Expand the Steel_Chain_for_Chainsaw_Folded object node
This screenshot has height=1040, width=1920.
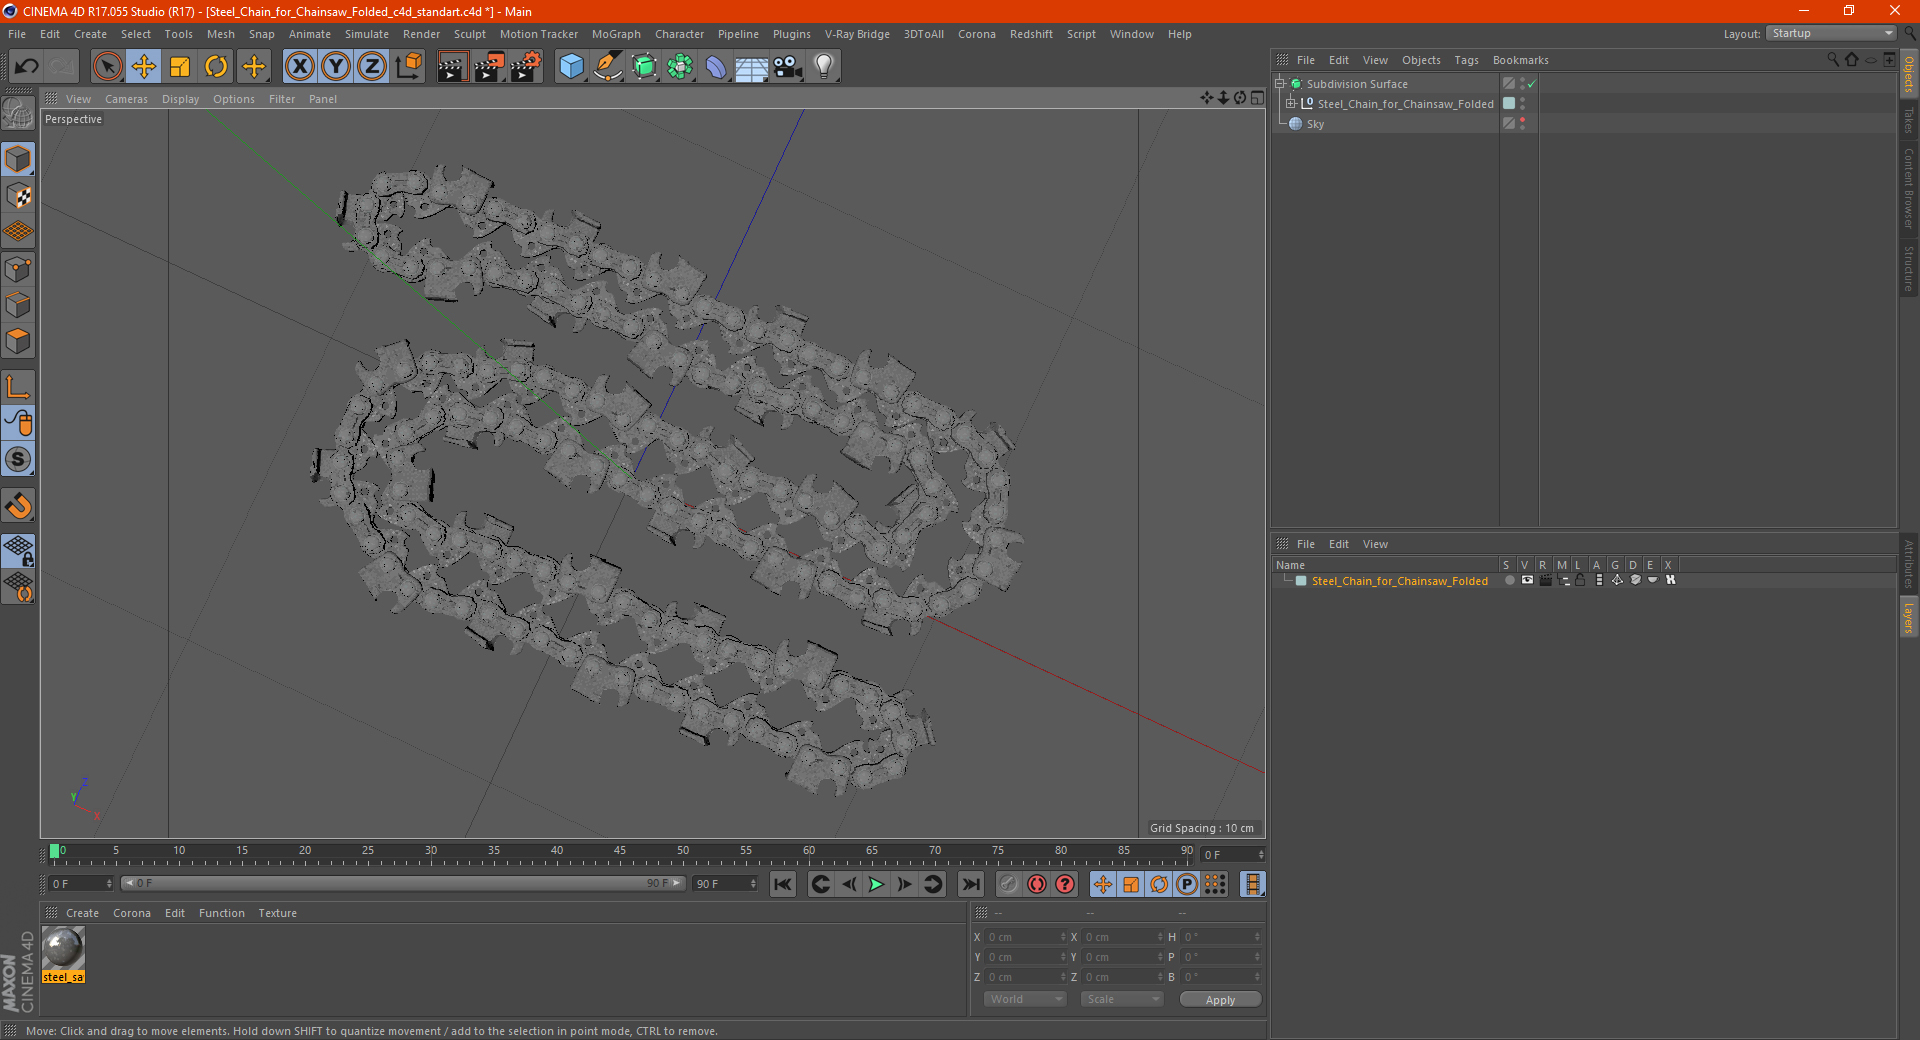[1291, 104]
